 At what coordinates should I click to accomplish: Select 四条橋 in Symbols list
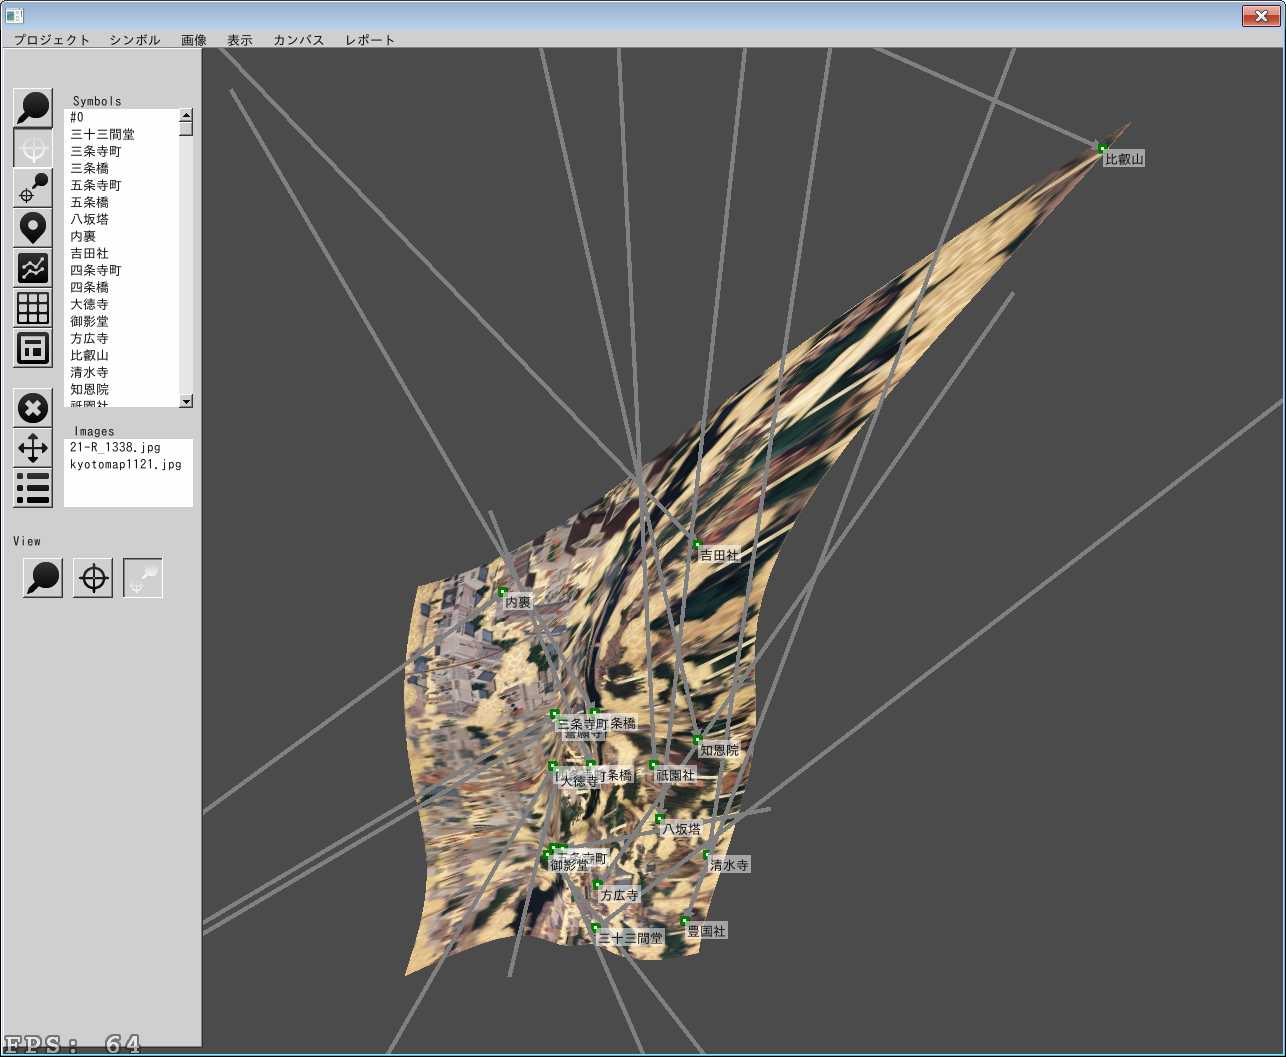(x=121, y=287)
